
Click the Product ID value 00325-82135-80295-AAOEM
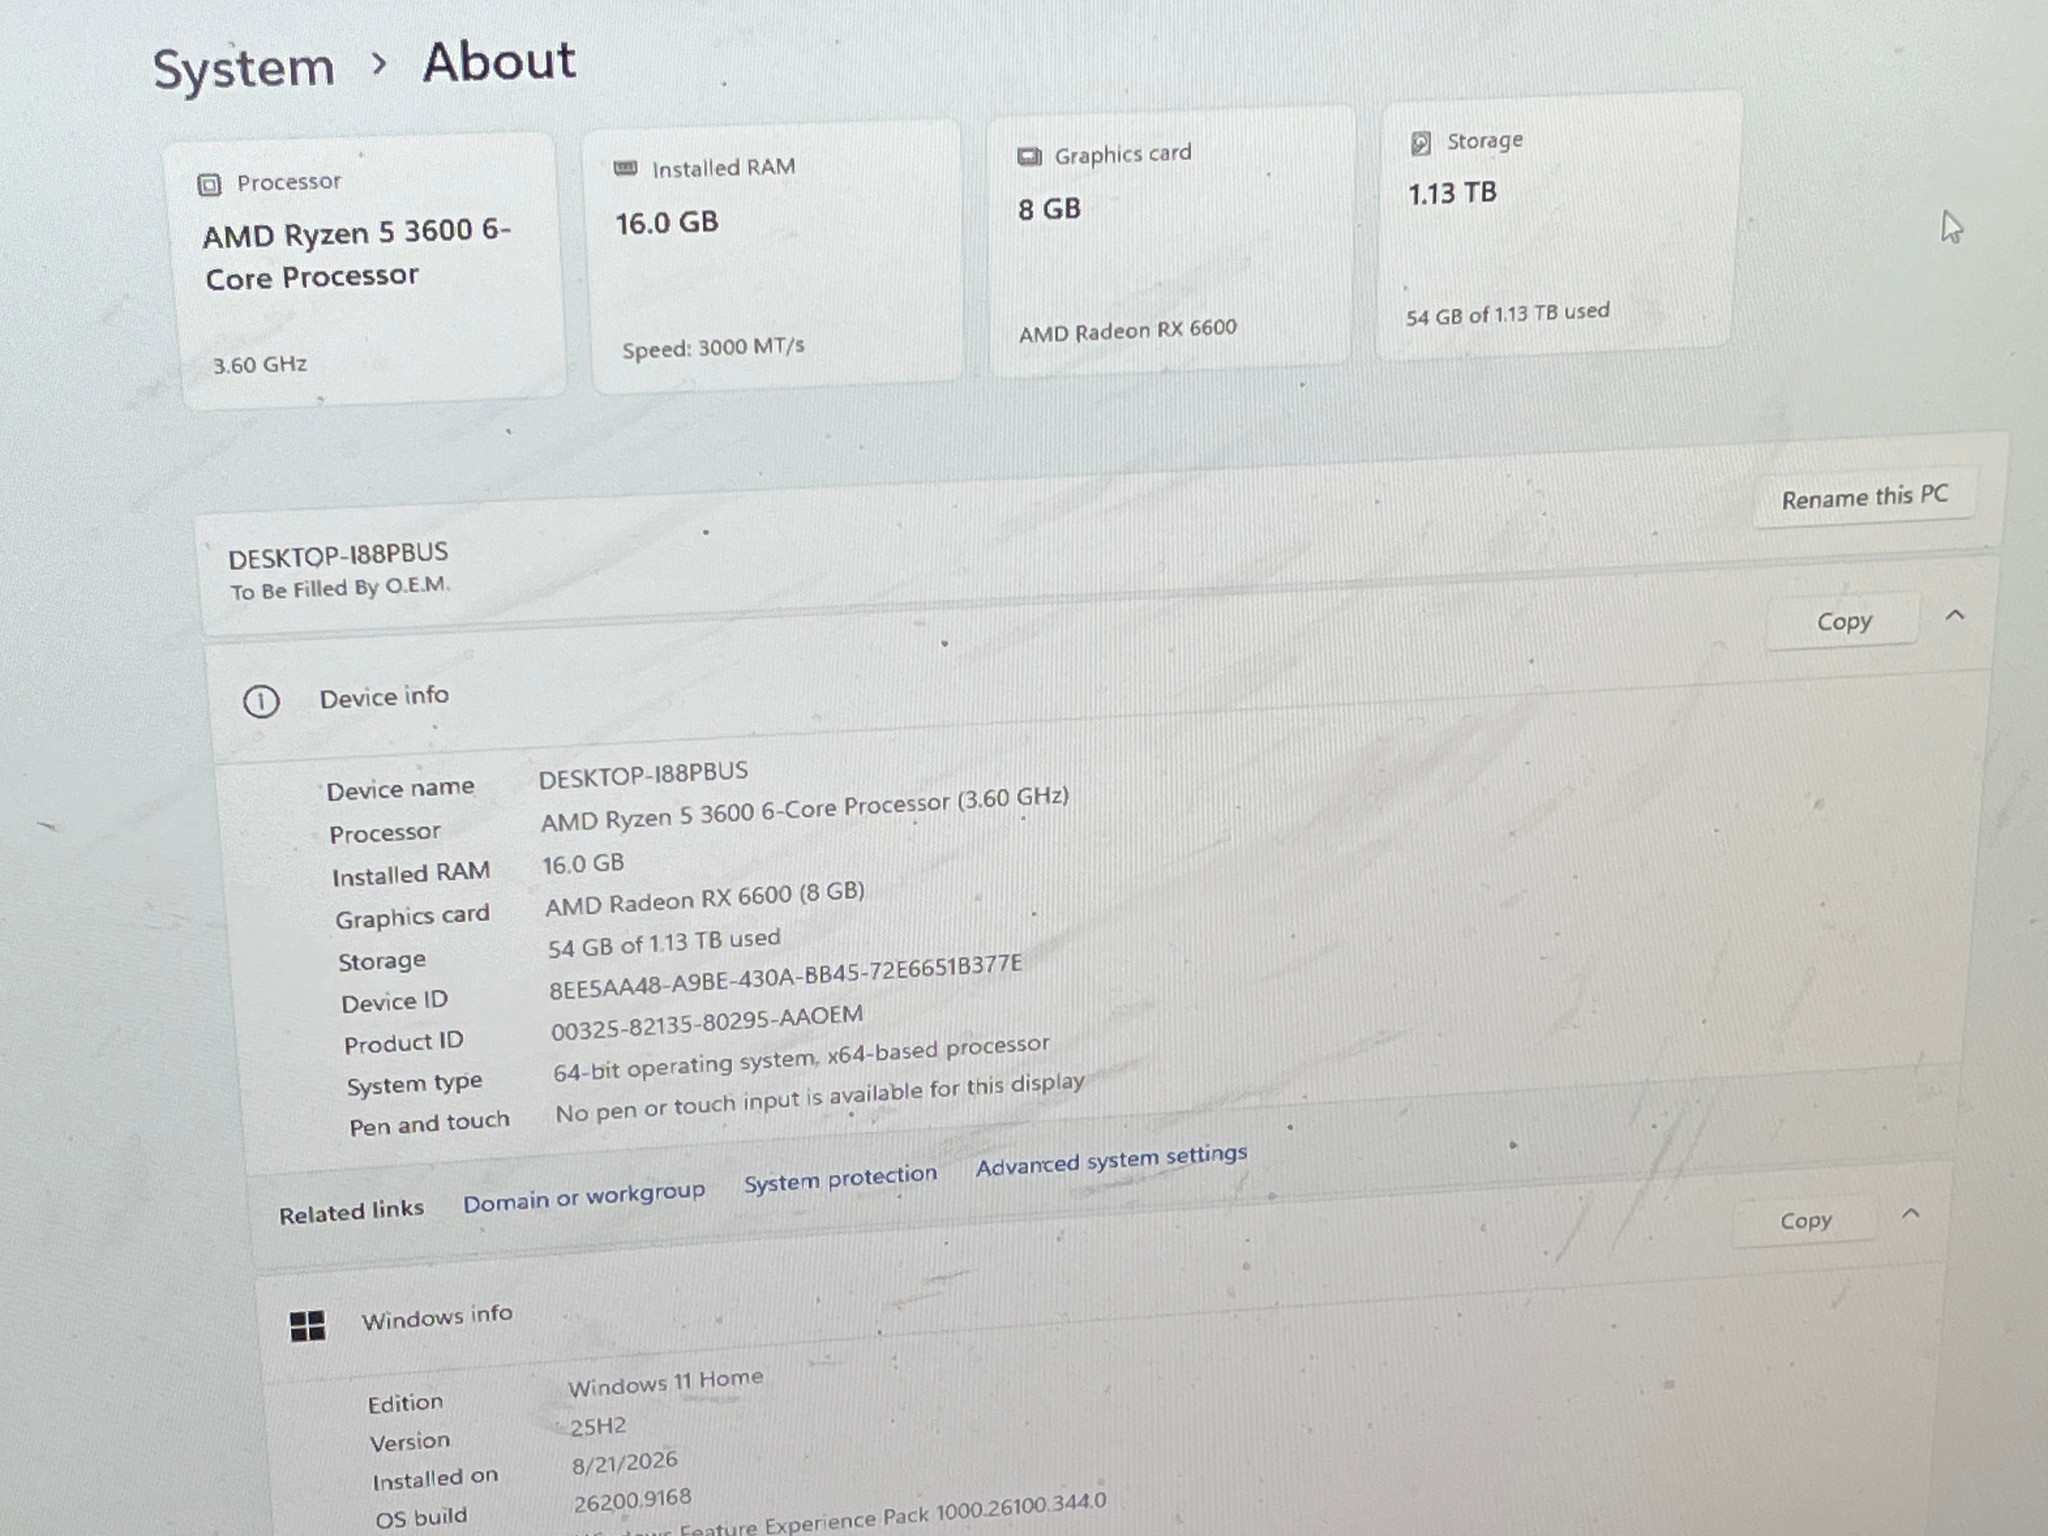click(707, 1022)
